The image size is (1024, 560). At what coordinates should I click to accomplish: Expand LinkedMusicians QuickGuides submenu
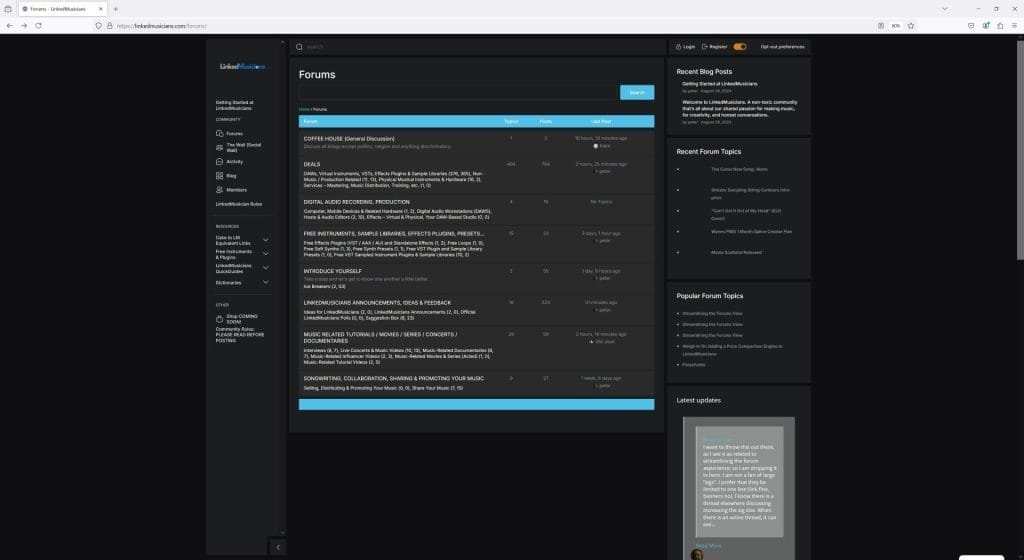265,268
